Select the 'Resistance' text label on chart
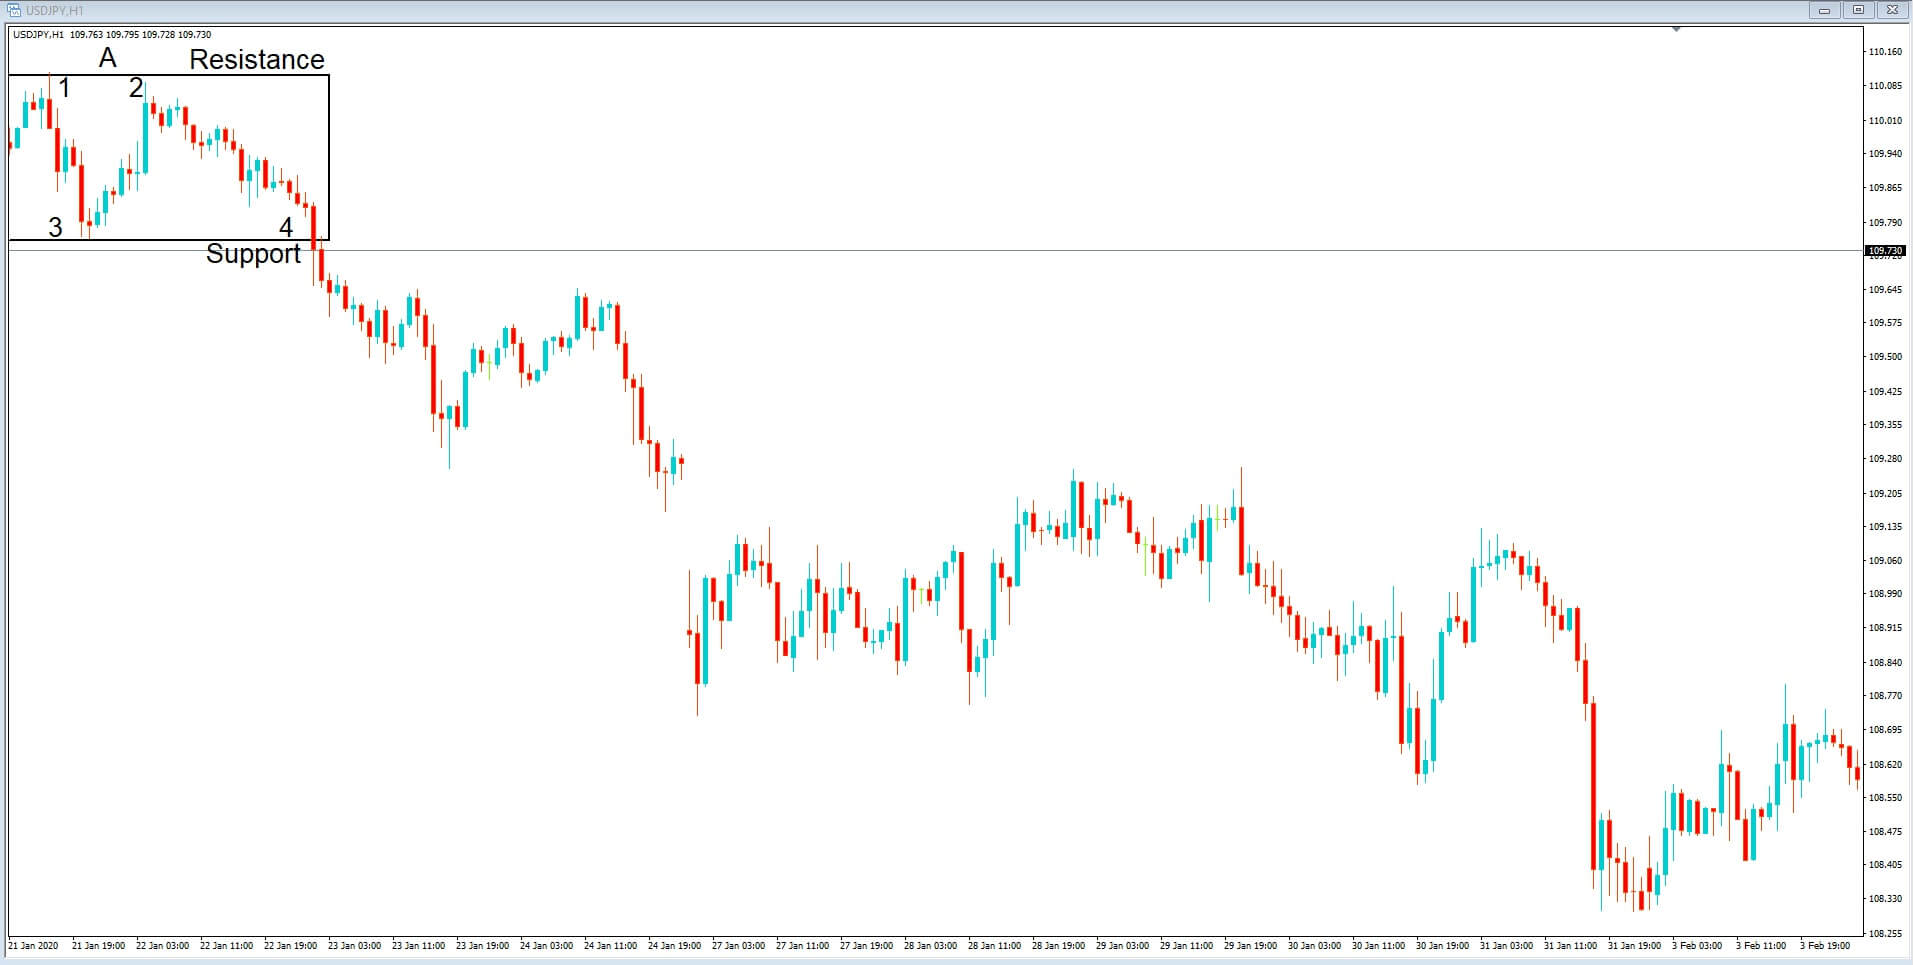This screenshot has height=965, width=1913. coord(257,60)
